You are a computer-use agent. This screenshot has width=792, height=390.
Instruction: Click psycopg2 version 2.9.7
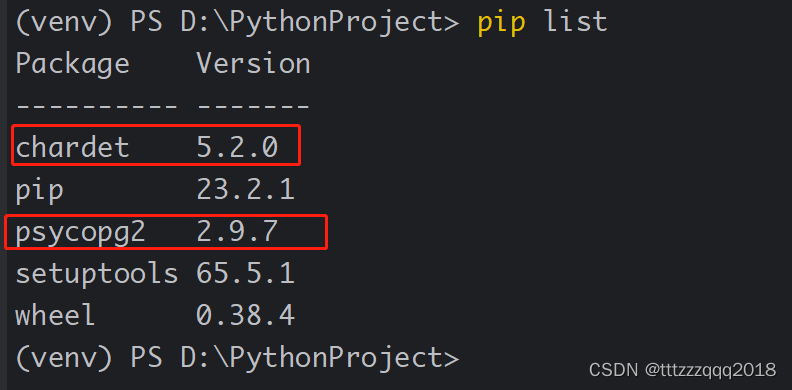coord(237,232)
